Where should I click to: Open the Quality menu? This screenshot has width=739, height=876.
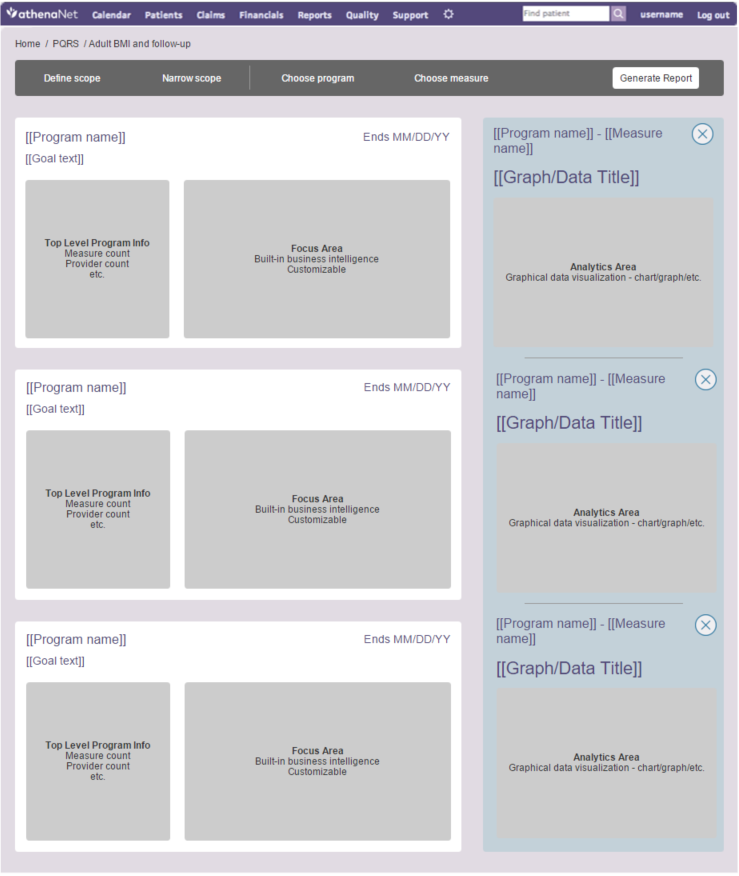(362, 15)
